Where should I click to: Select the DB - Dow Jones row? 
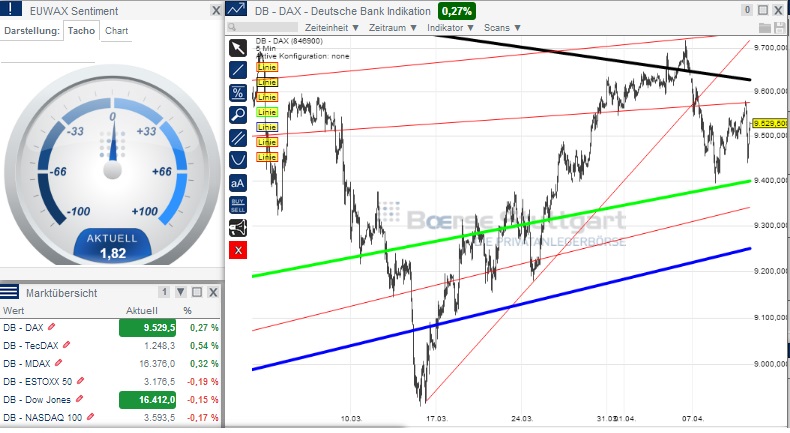pyautogui.click(x=110, y=399)
